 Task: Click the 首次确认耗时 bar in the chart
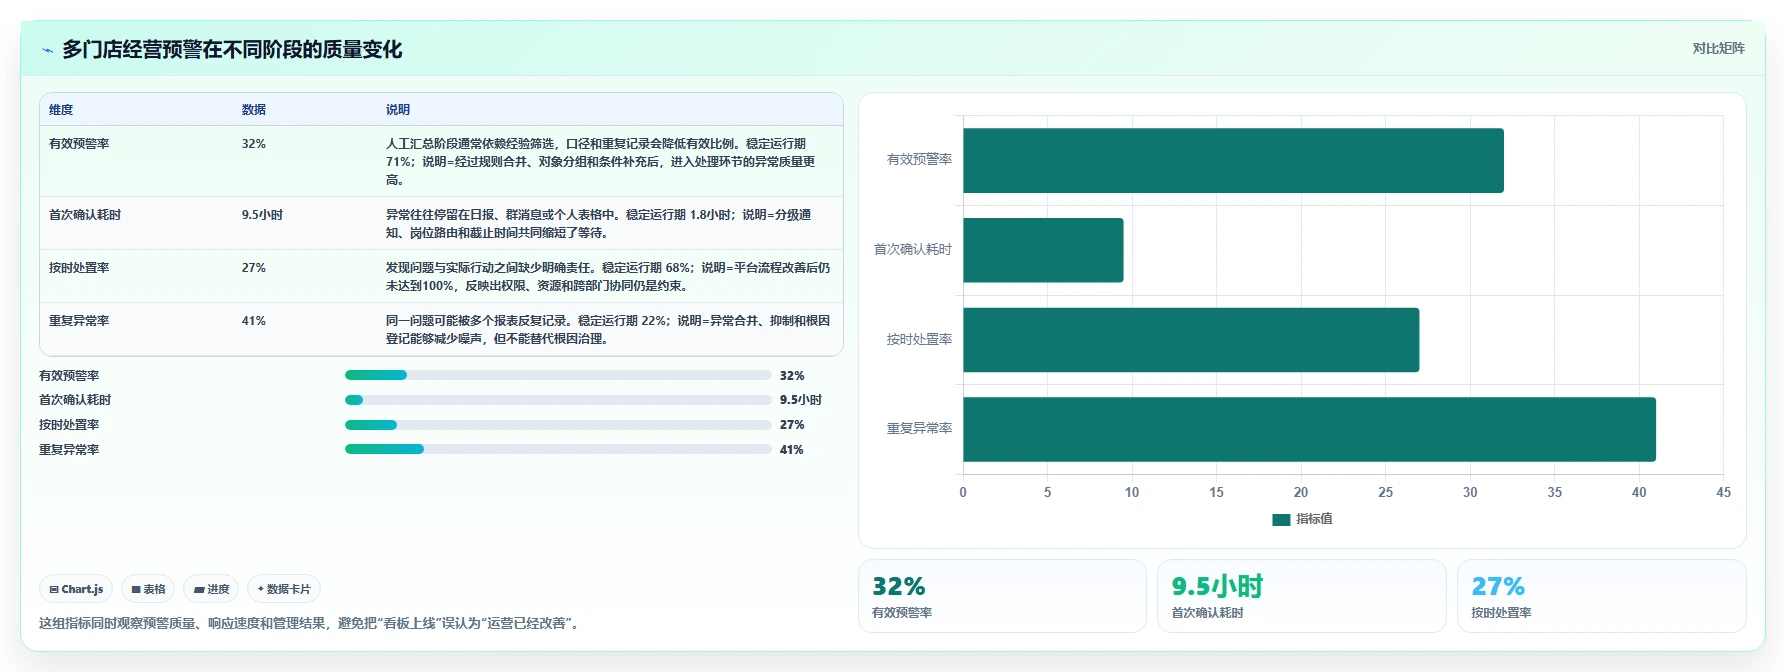tap(1043, 250)
